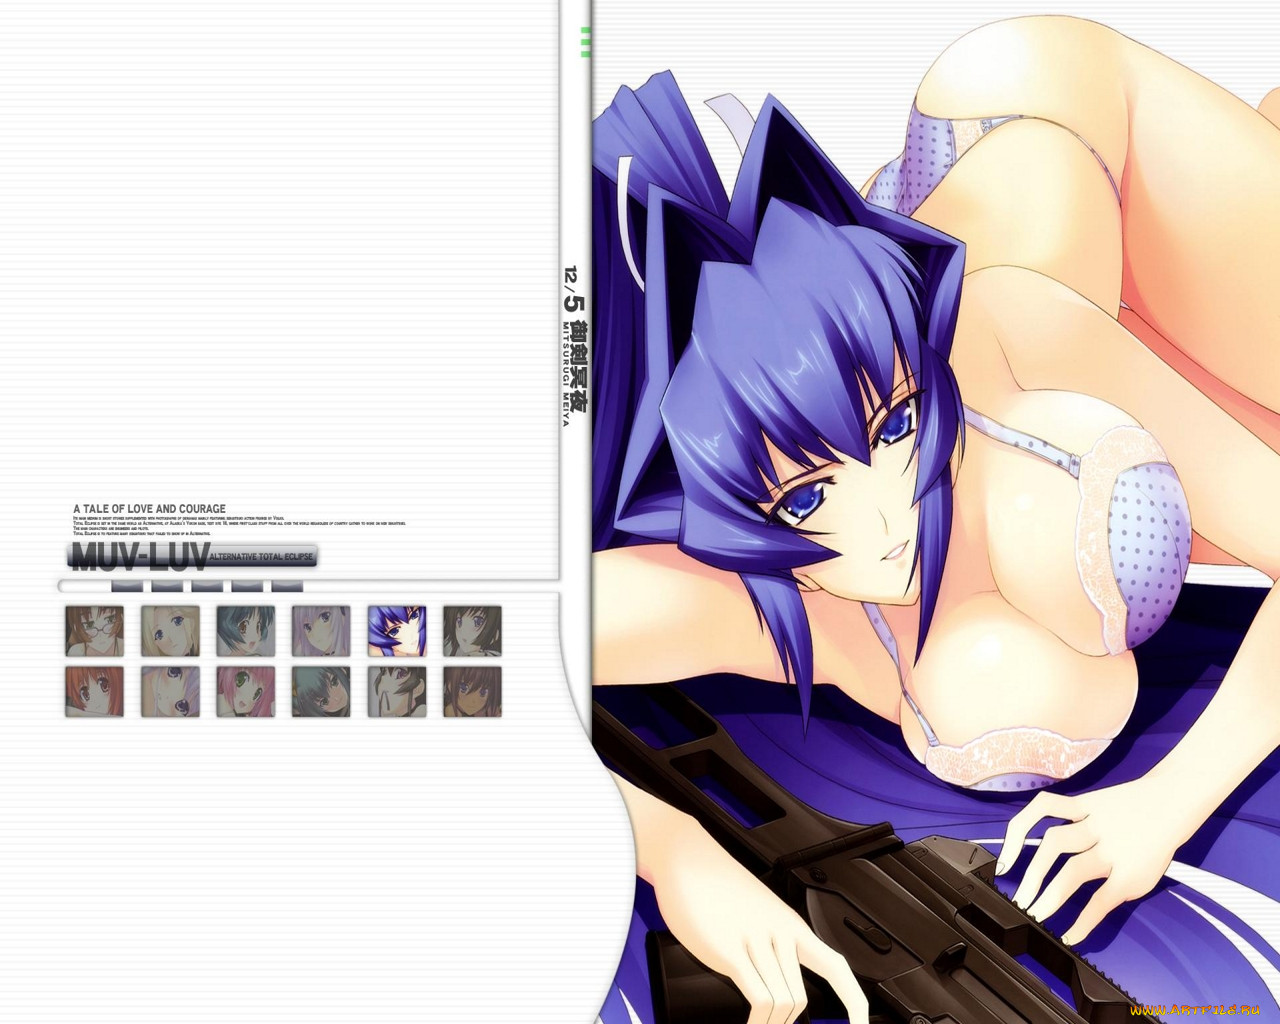
Task: Click the dark brown-haired thumbnail in top row
Action: coord(472,631)
